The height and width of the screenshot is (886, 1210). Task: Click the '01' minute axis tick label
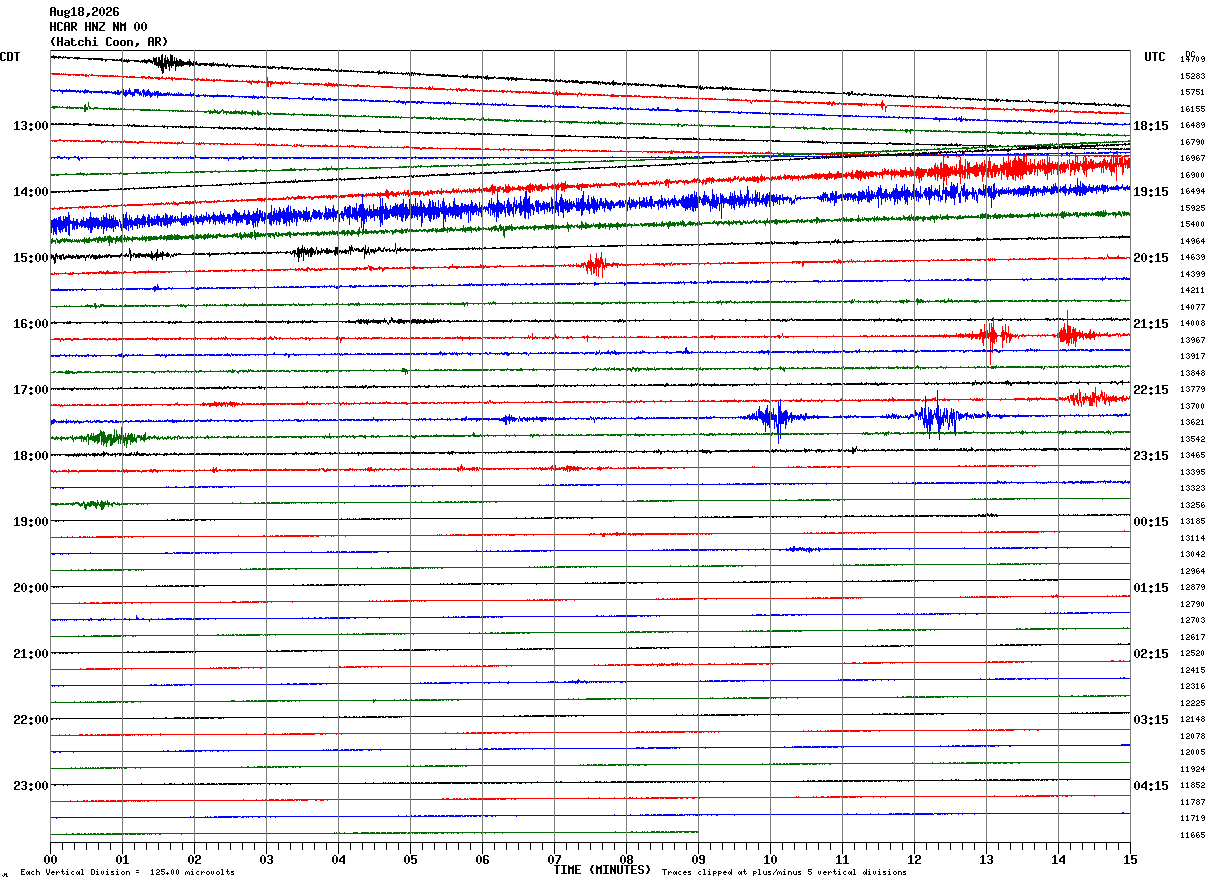[x=122, y=859]
